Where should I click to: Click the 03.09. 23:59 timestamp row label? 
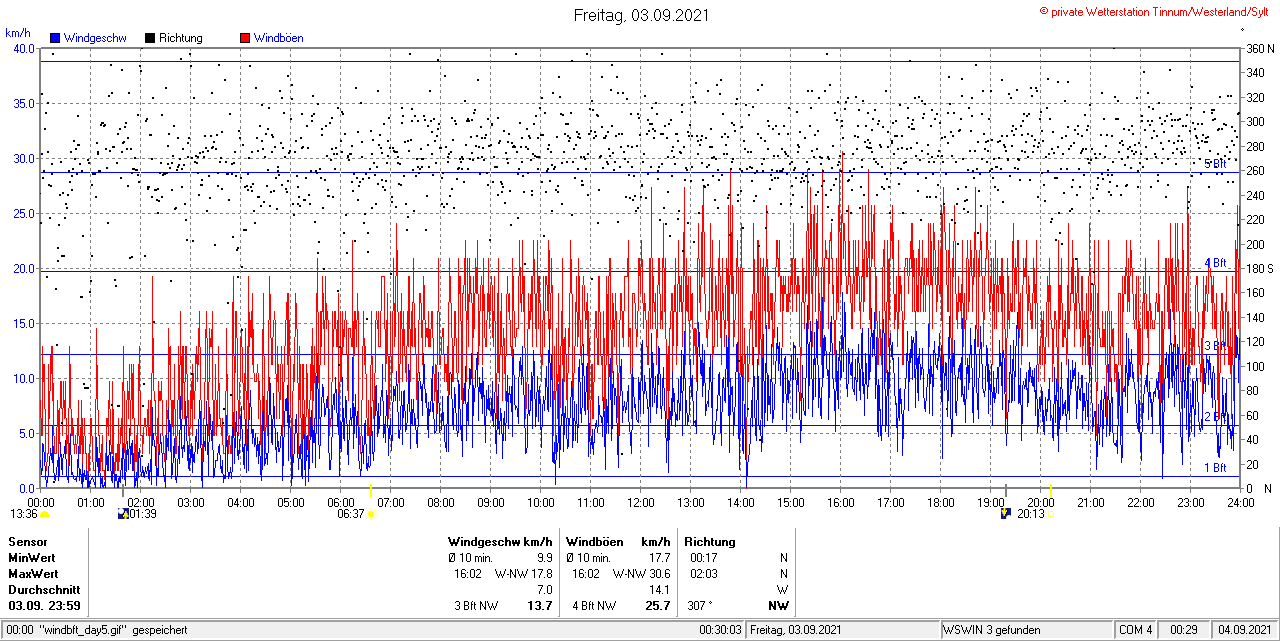(45, 606)
